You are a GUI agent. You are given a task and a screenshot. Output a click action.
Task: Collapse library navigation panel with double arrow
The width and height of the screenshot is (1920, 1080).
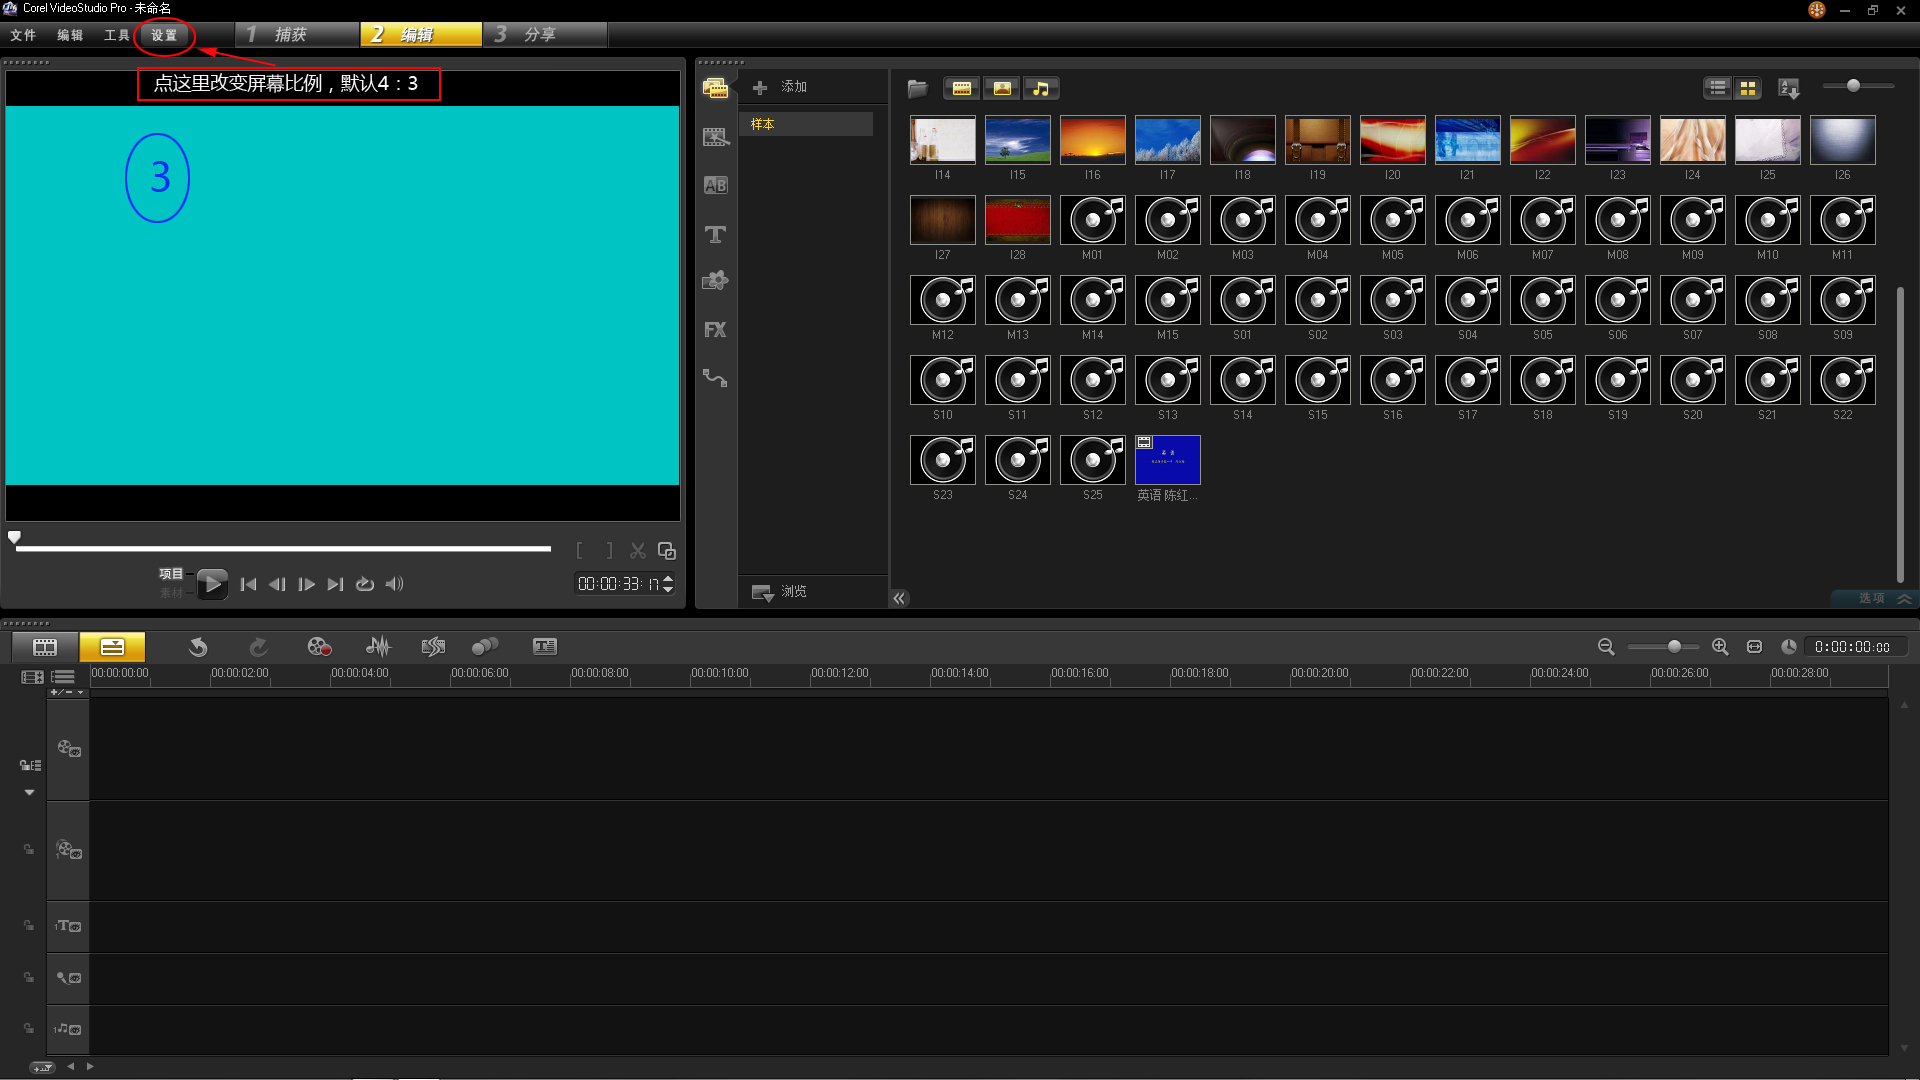point(899,598)
